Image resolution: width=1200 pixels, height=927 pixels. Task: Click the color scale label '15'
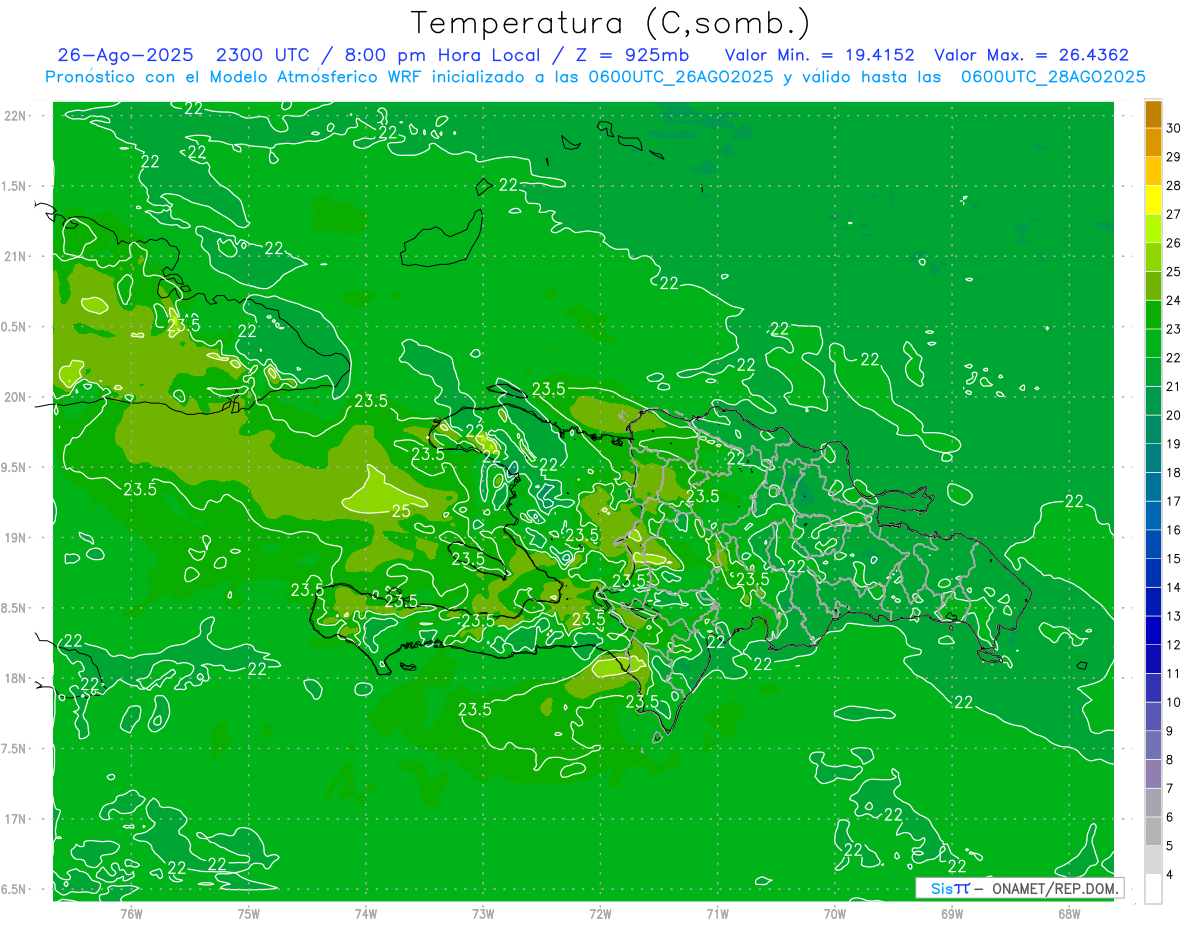tap(1174, 558)
